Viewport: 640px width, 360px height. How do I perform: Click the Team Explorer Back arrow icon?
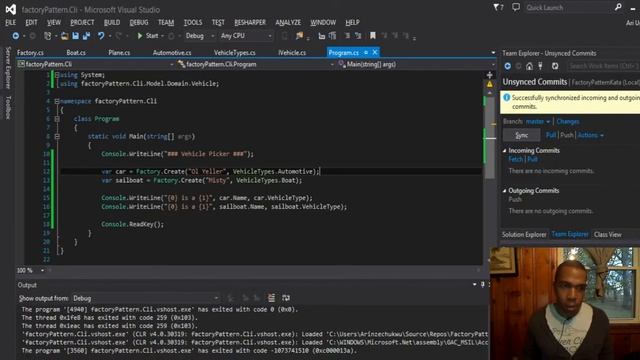[x=507, y=66]
